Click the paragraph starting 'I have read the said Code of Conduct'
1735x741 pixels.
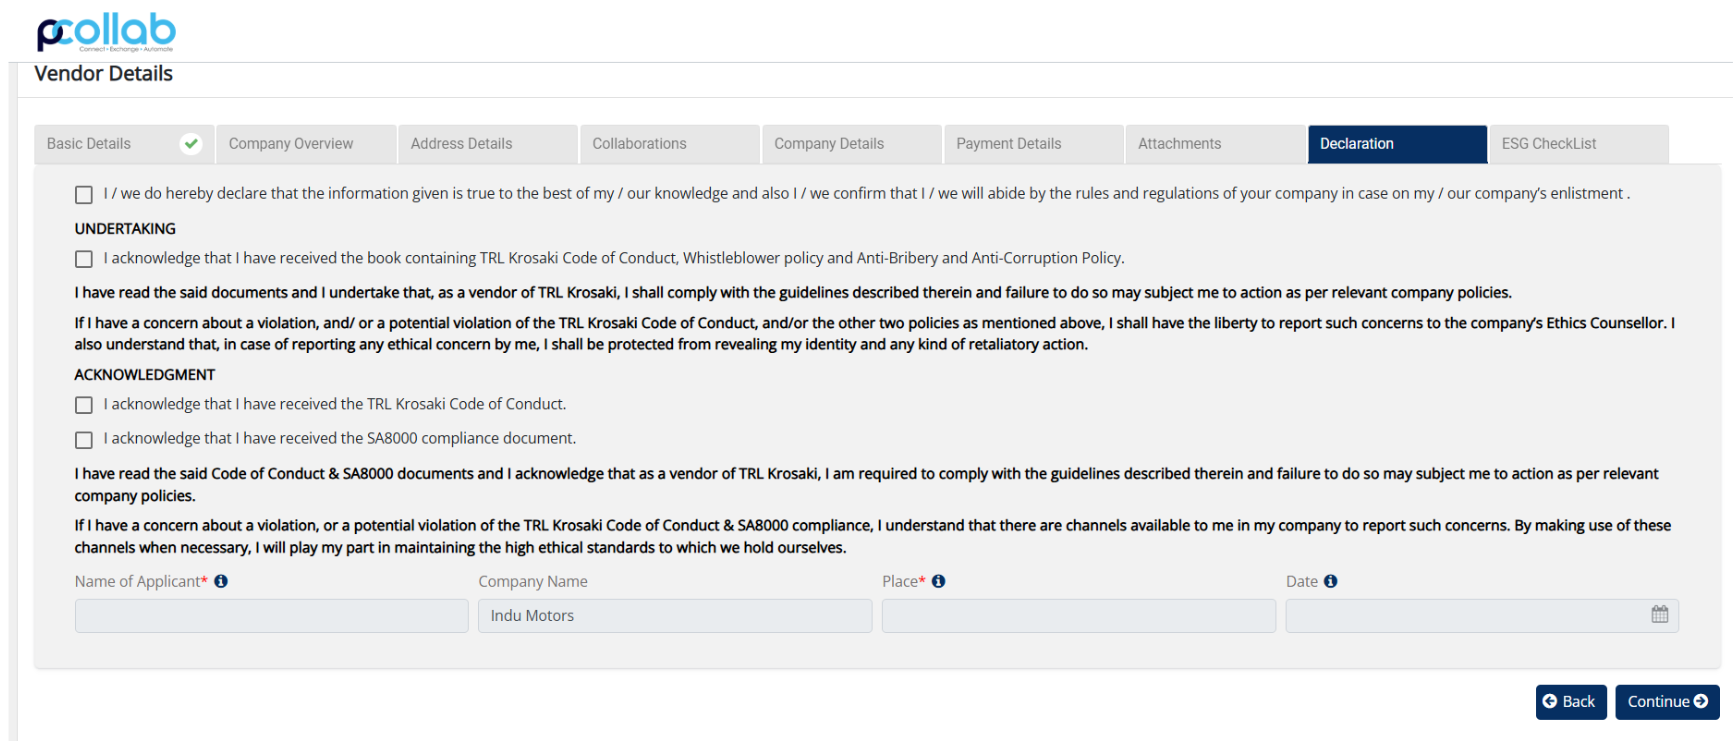click(867, 485)
